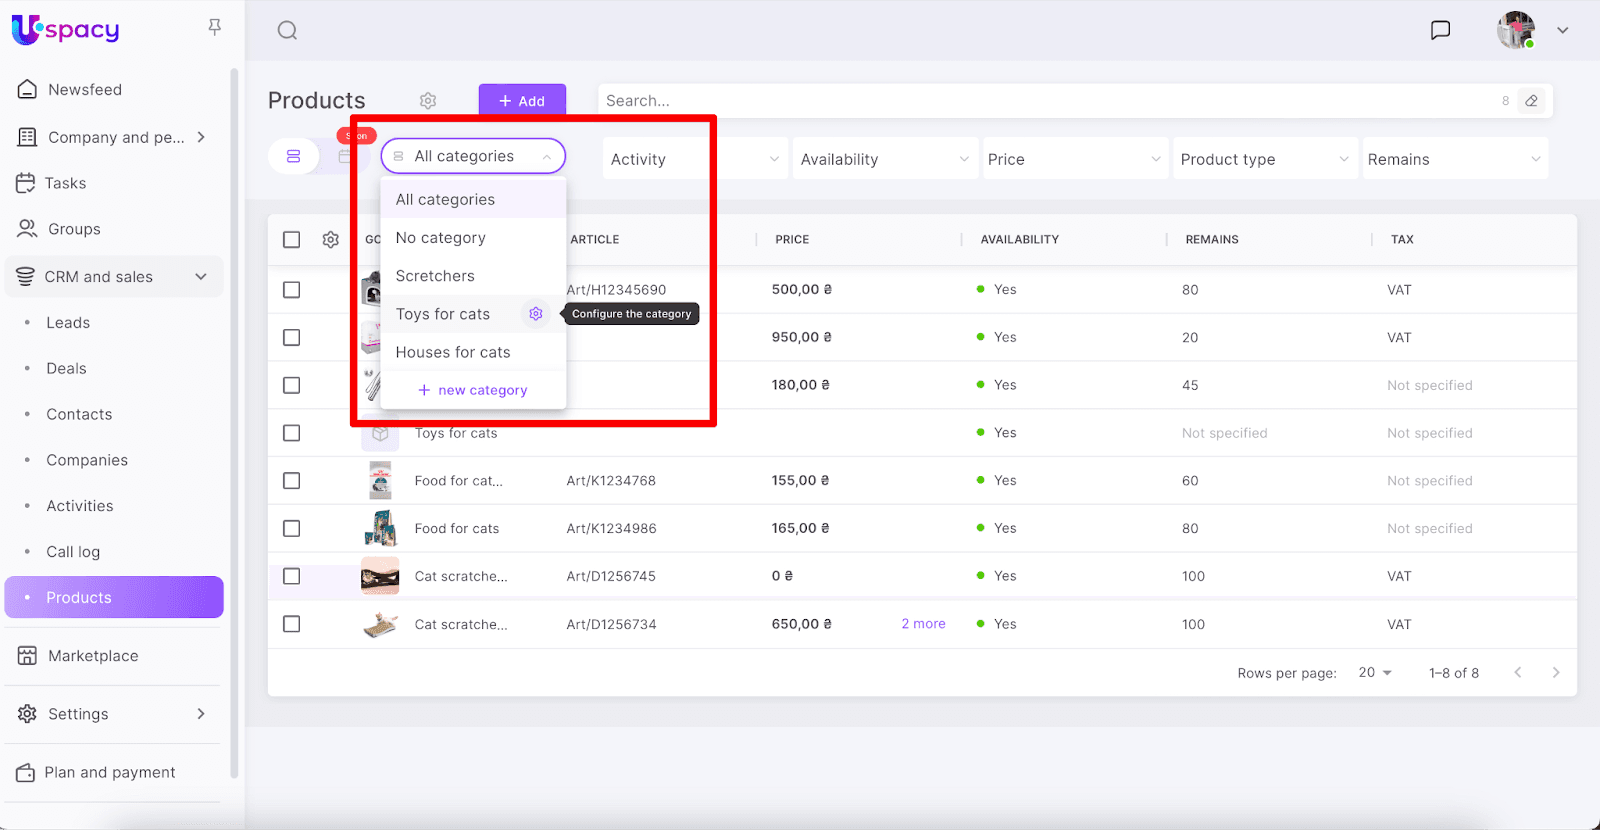Image resolution: width=1600 pixels, height=830 pixels.
Task: Click the Add product button
Action: pos(522,101)
